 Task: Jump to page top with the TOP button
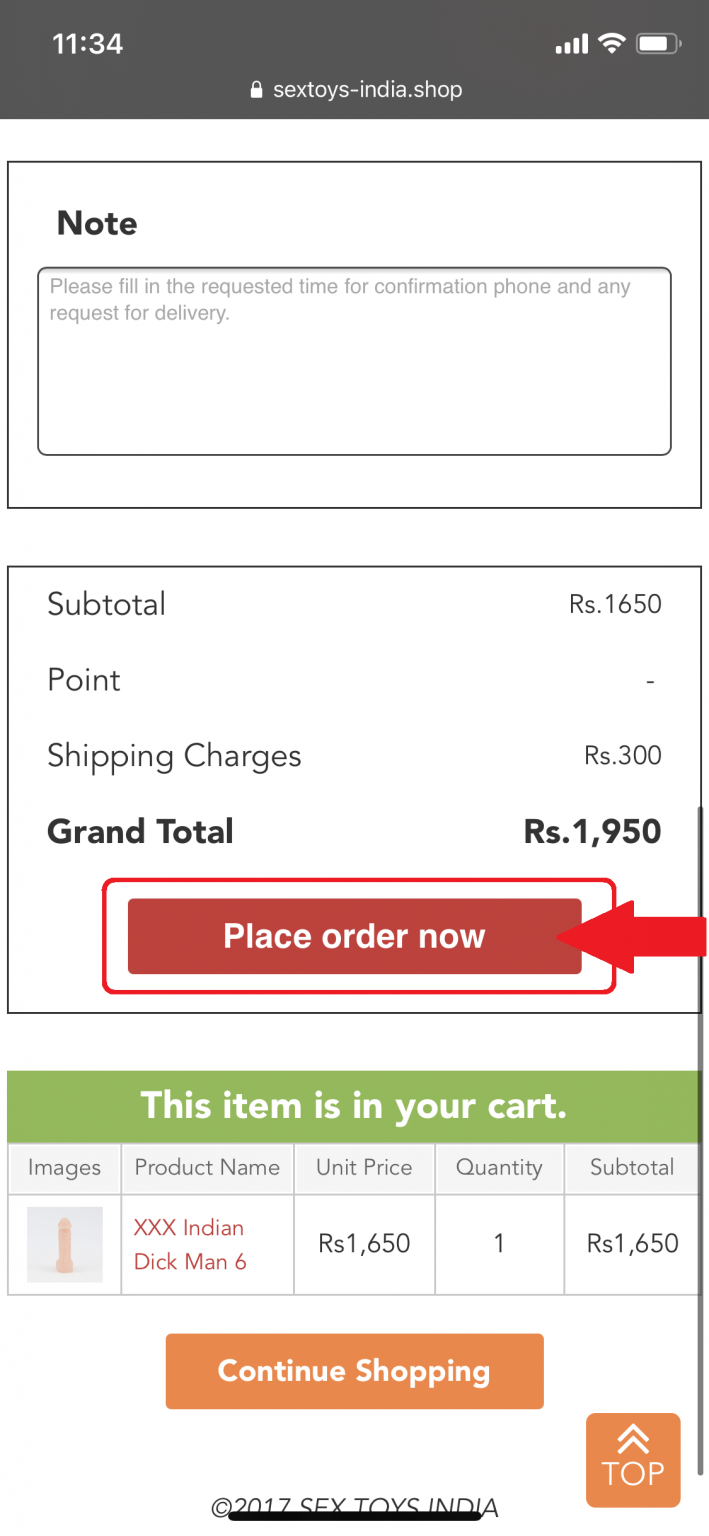point(633,1460)
